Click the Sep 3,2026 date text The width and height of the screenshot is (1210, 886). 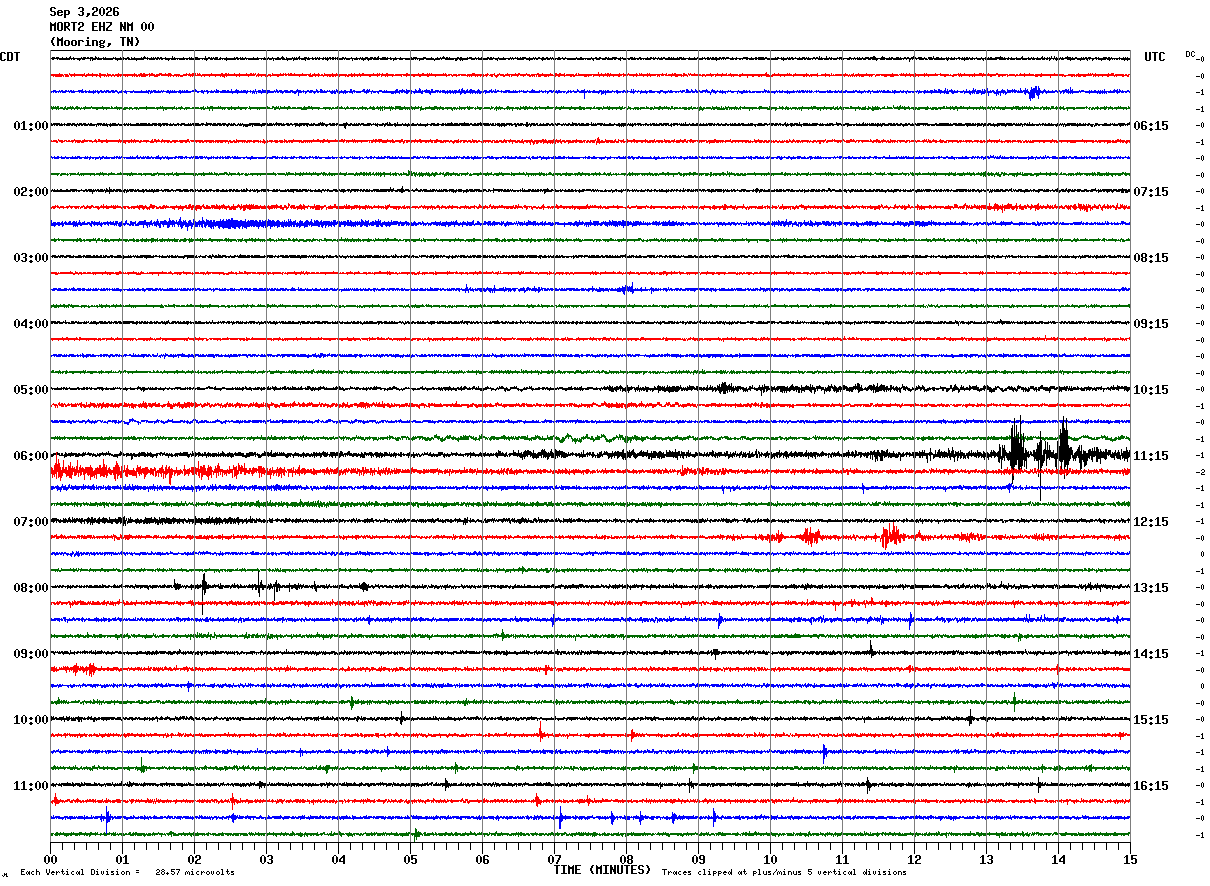tap(84, 12)
